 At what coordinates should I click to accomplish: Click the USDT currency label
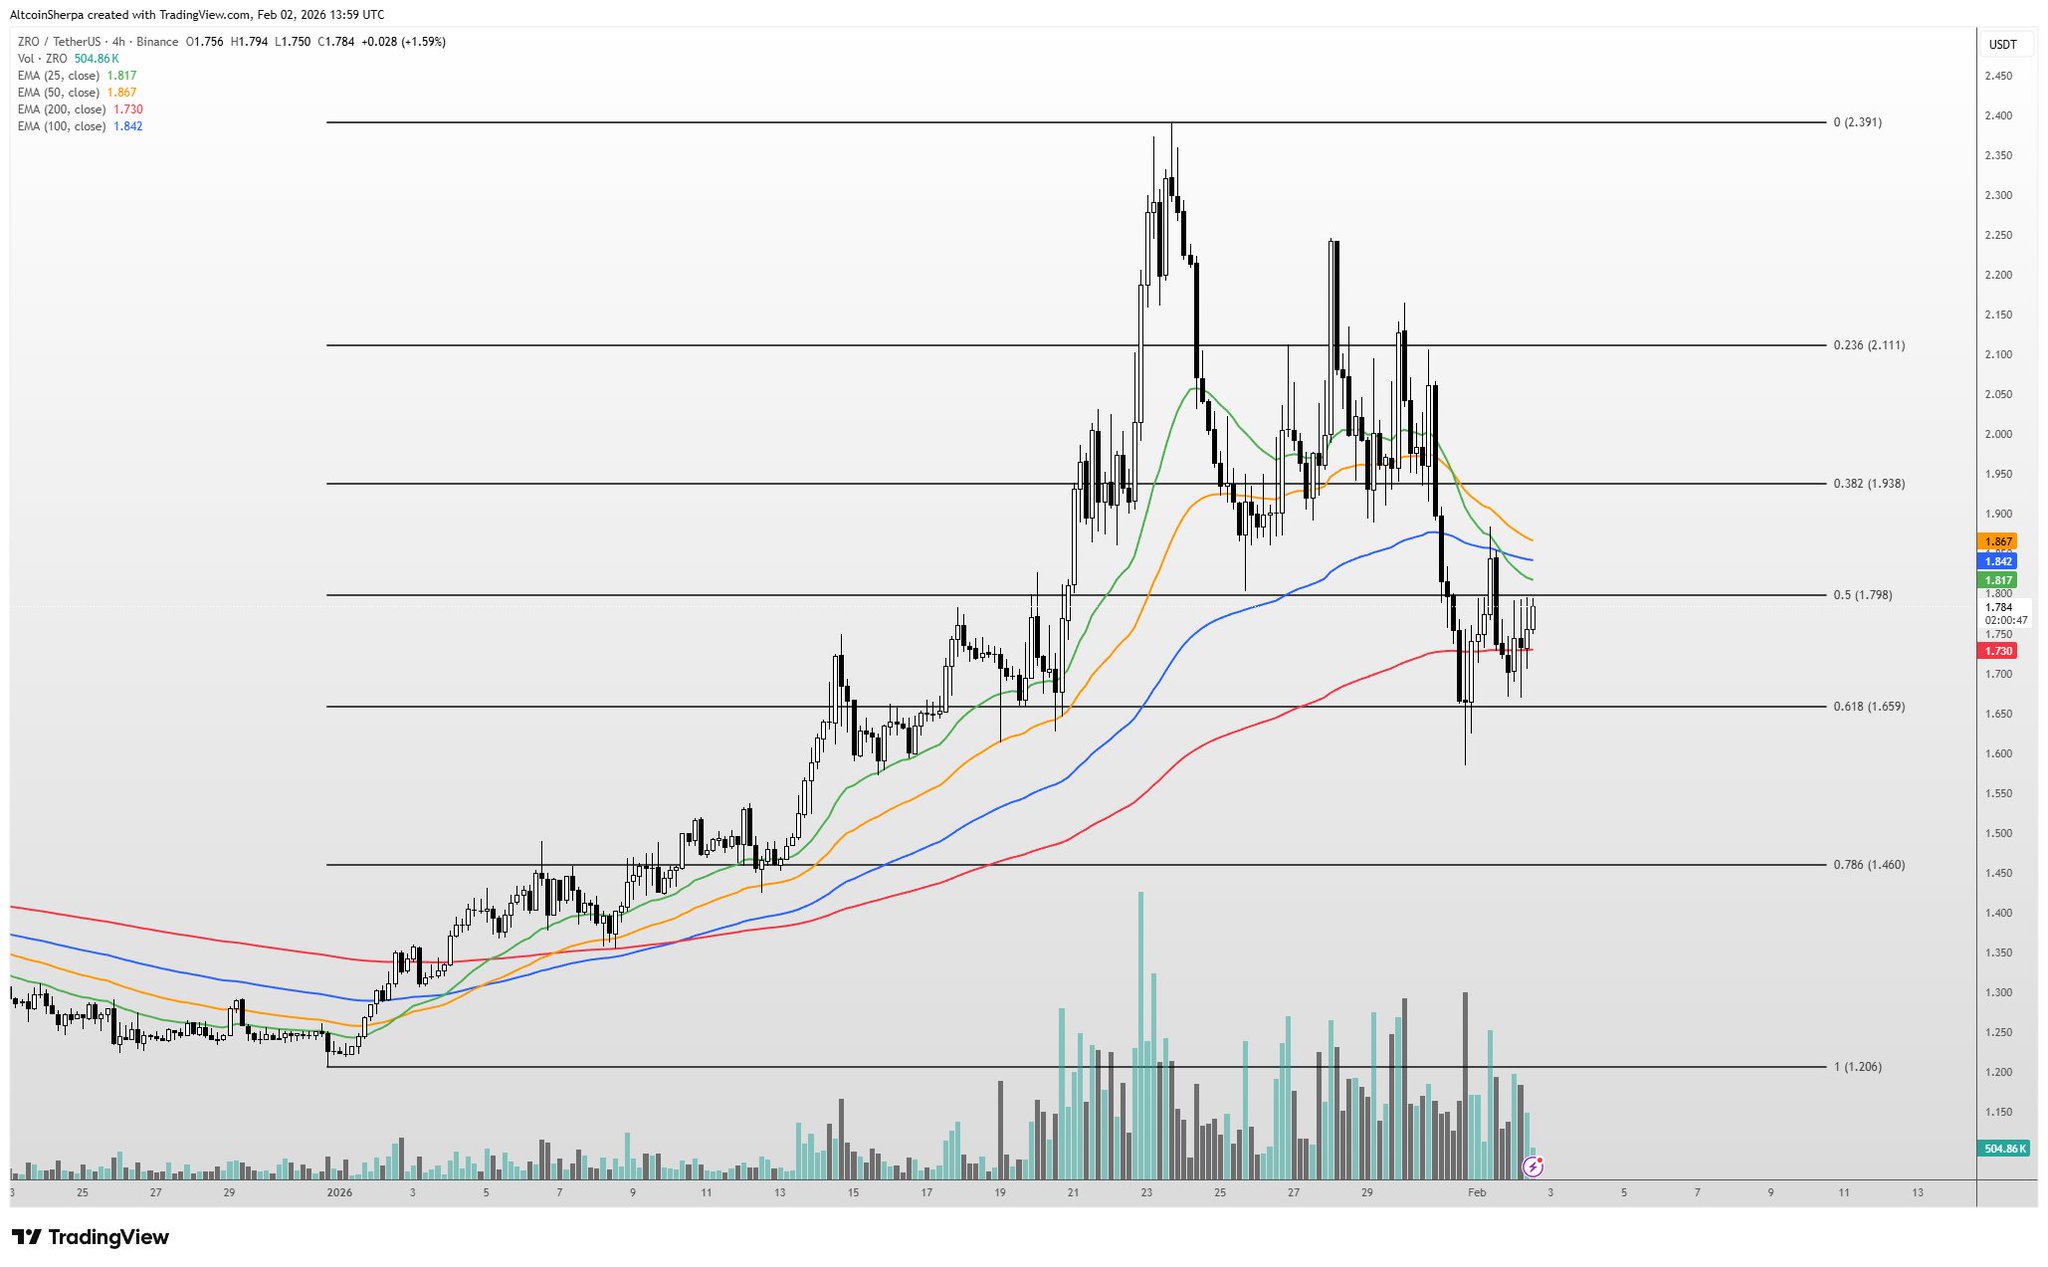coord(2002,45)
